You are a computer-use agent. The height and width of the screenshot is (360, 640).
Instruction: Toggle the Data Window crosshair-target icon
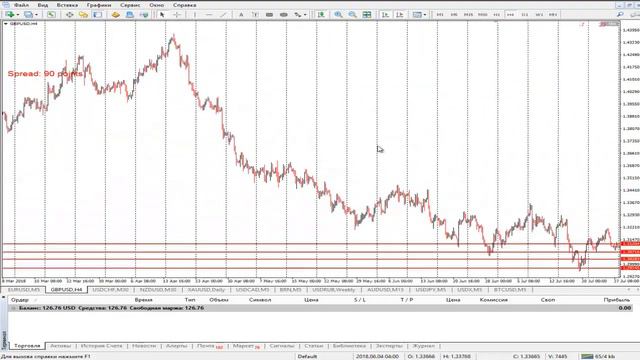[70, 15]
